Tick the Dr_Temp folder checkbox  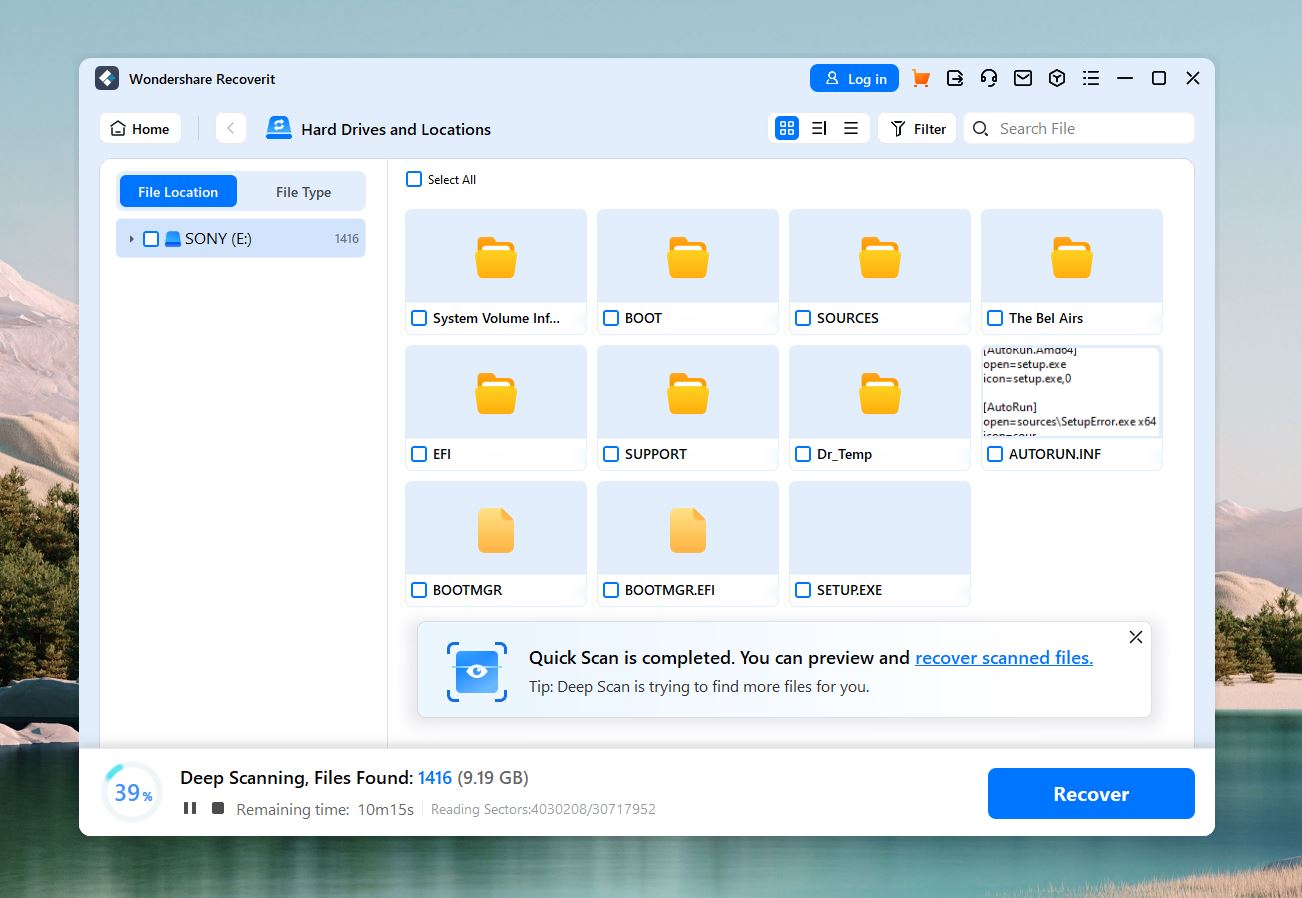[x=803, y=454]
